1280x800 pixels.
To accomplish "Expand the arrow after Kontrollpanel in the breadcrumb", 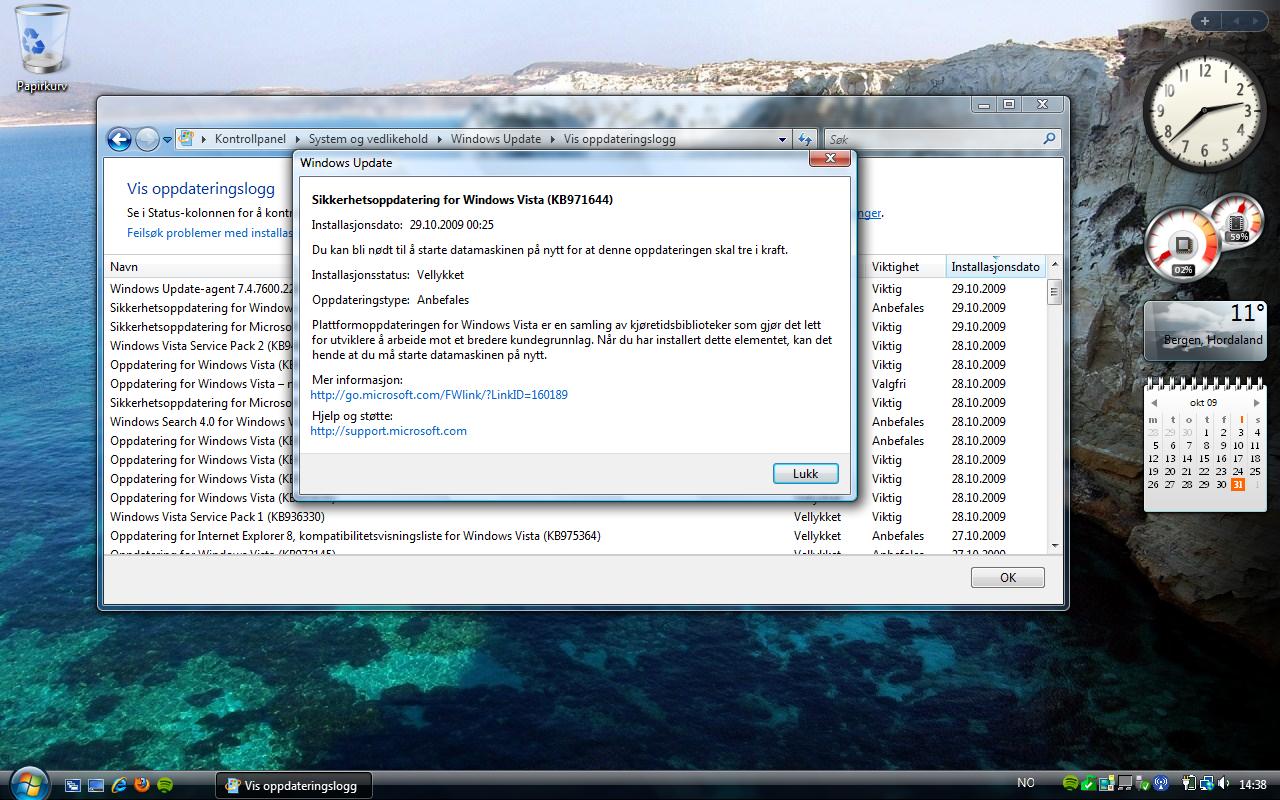I will (296, 139).
